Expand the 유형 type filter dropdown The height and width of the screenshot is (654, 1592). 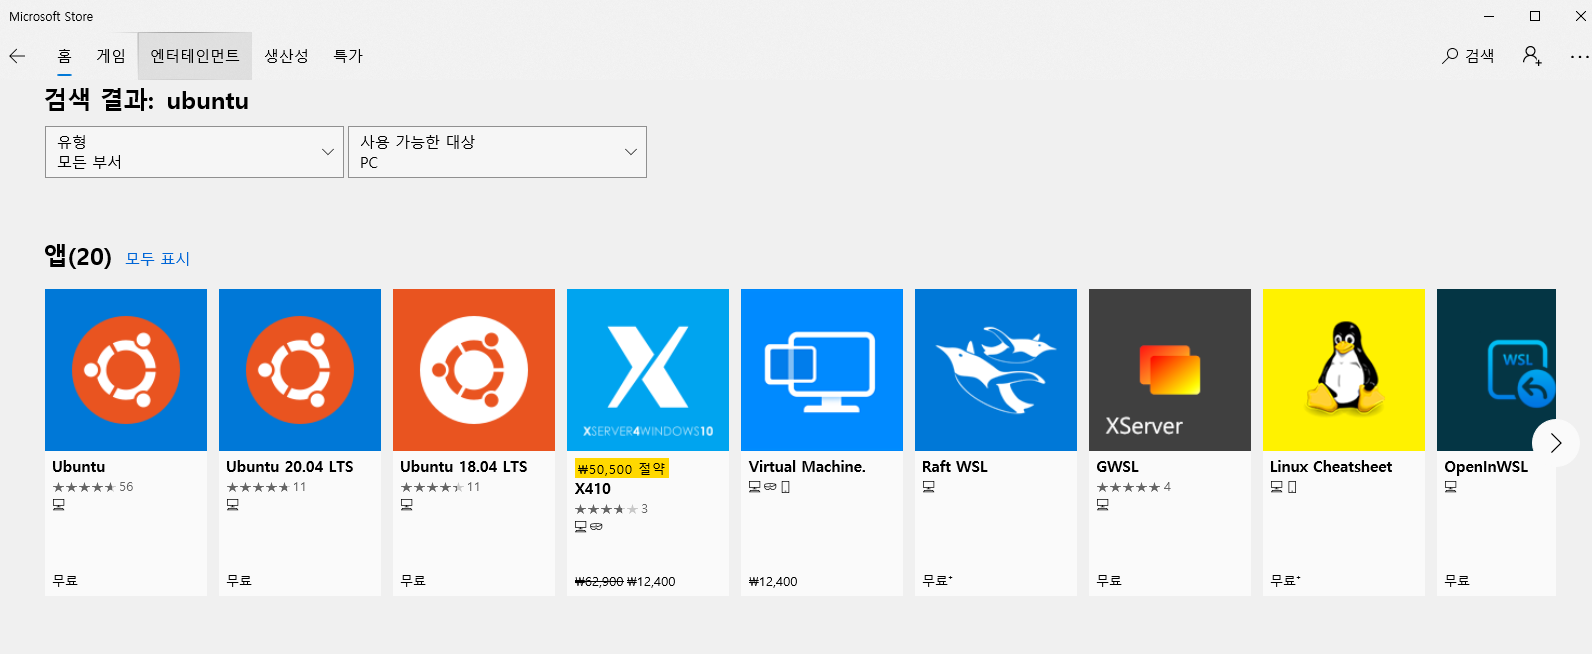194,152
